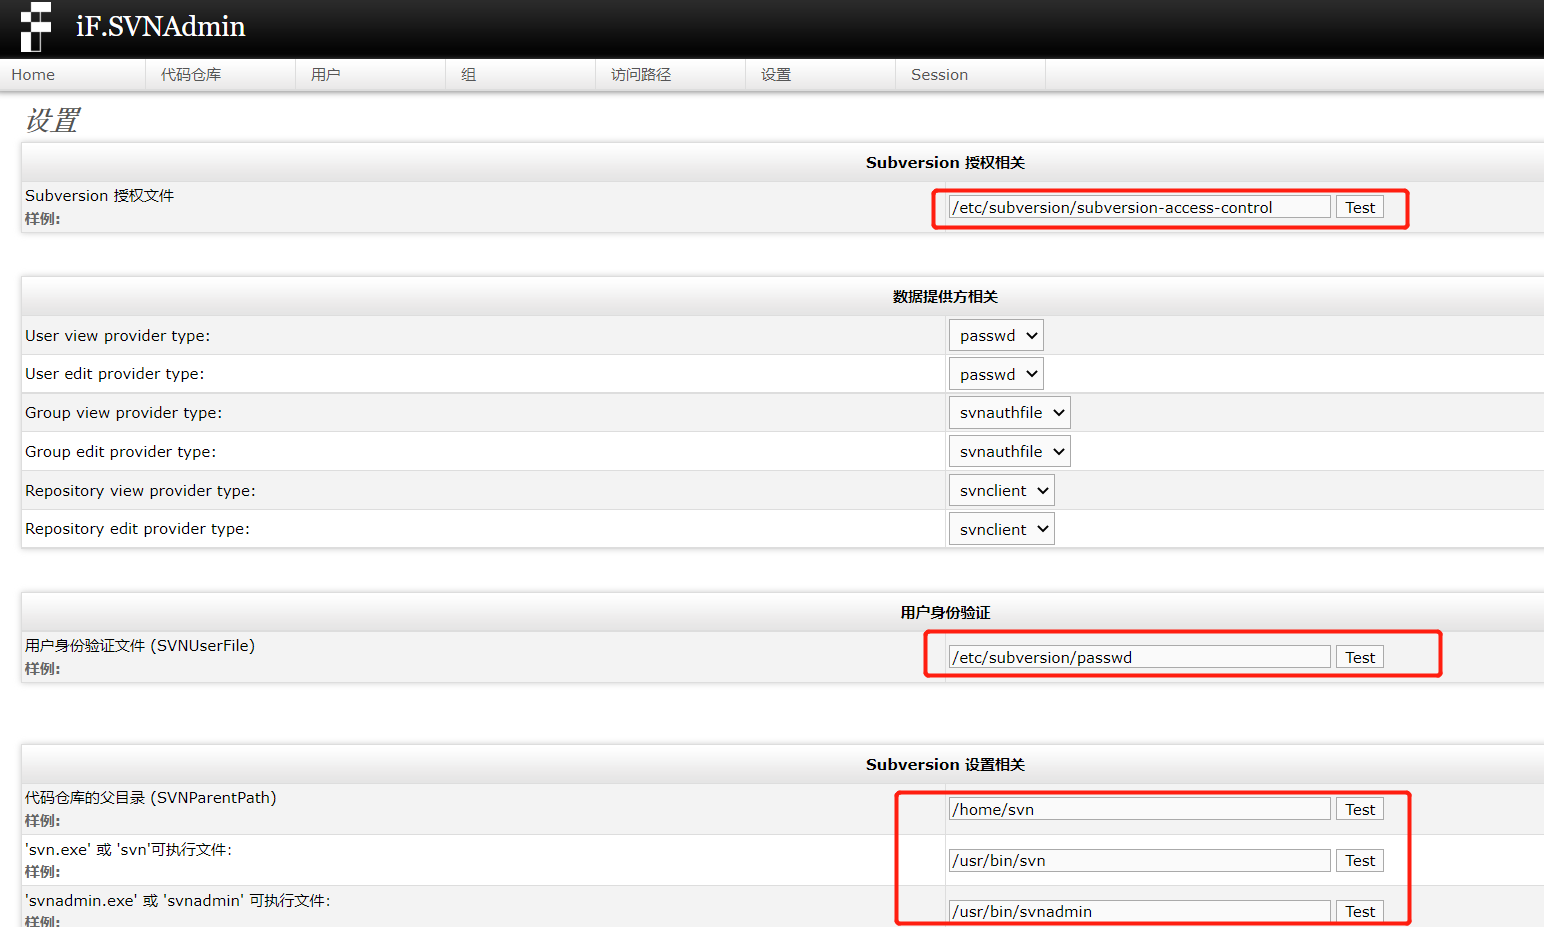Click the '代码仓库的父目录 (SVNParentPath)' label
The image size is (1544, 927).
[x=151, y=798]
